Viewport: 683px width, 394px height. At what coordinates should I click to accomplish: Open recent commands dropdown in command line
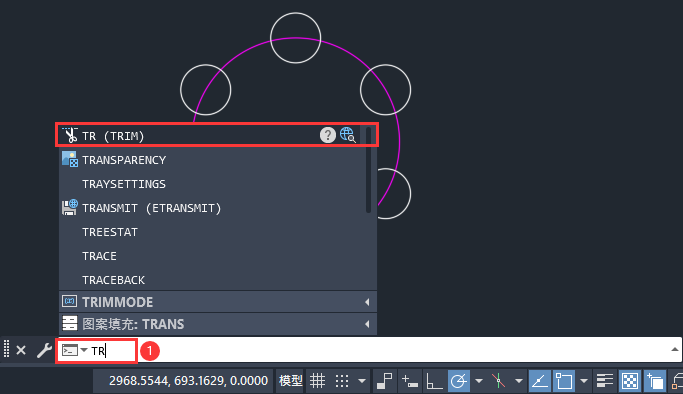pos(84,350)
